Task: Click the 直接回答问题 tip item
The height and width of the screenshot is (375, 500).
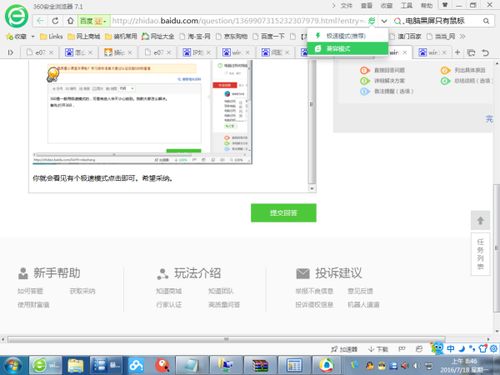Action: click(x=383, y=70)
